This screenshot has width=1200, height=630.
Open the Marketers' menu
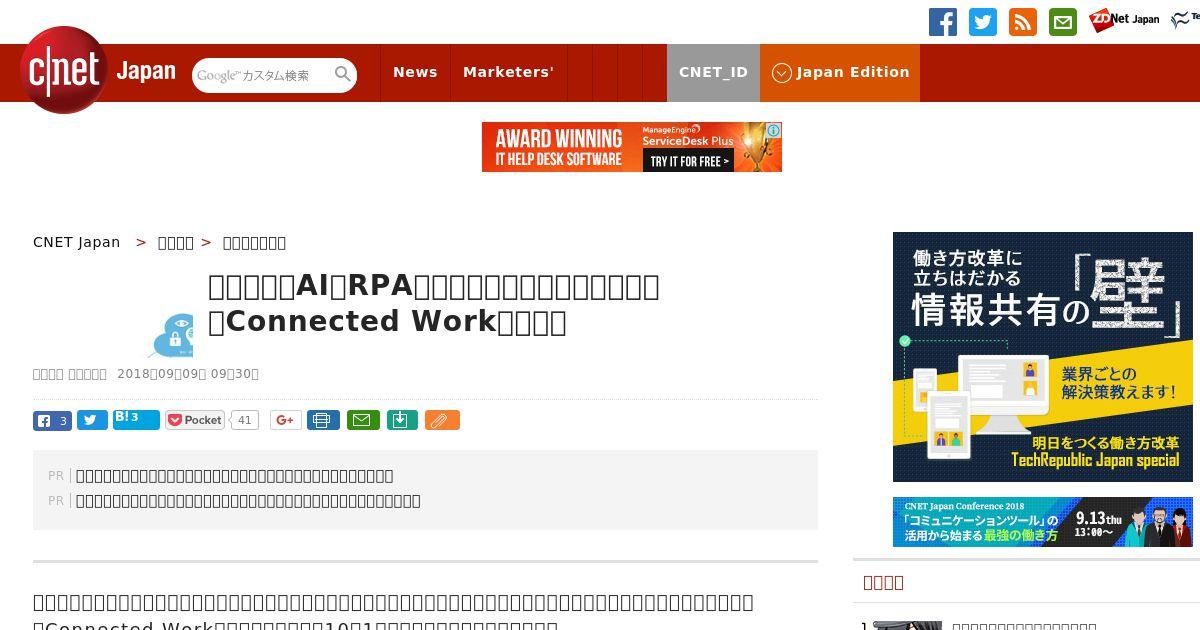pos(508,72)
